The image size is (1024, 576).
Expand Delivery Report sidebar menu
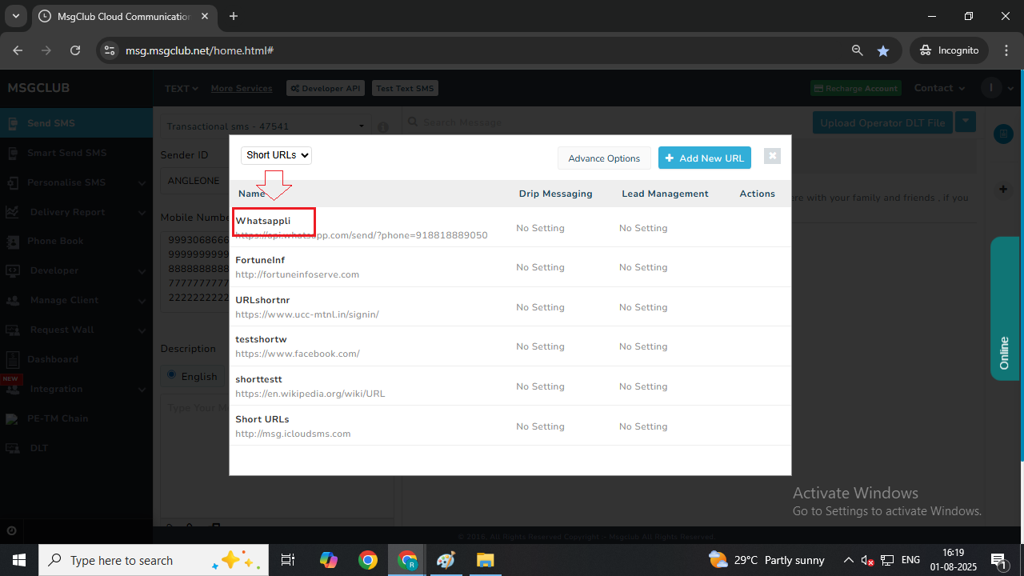[76, 212]
